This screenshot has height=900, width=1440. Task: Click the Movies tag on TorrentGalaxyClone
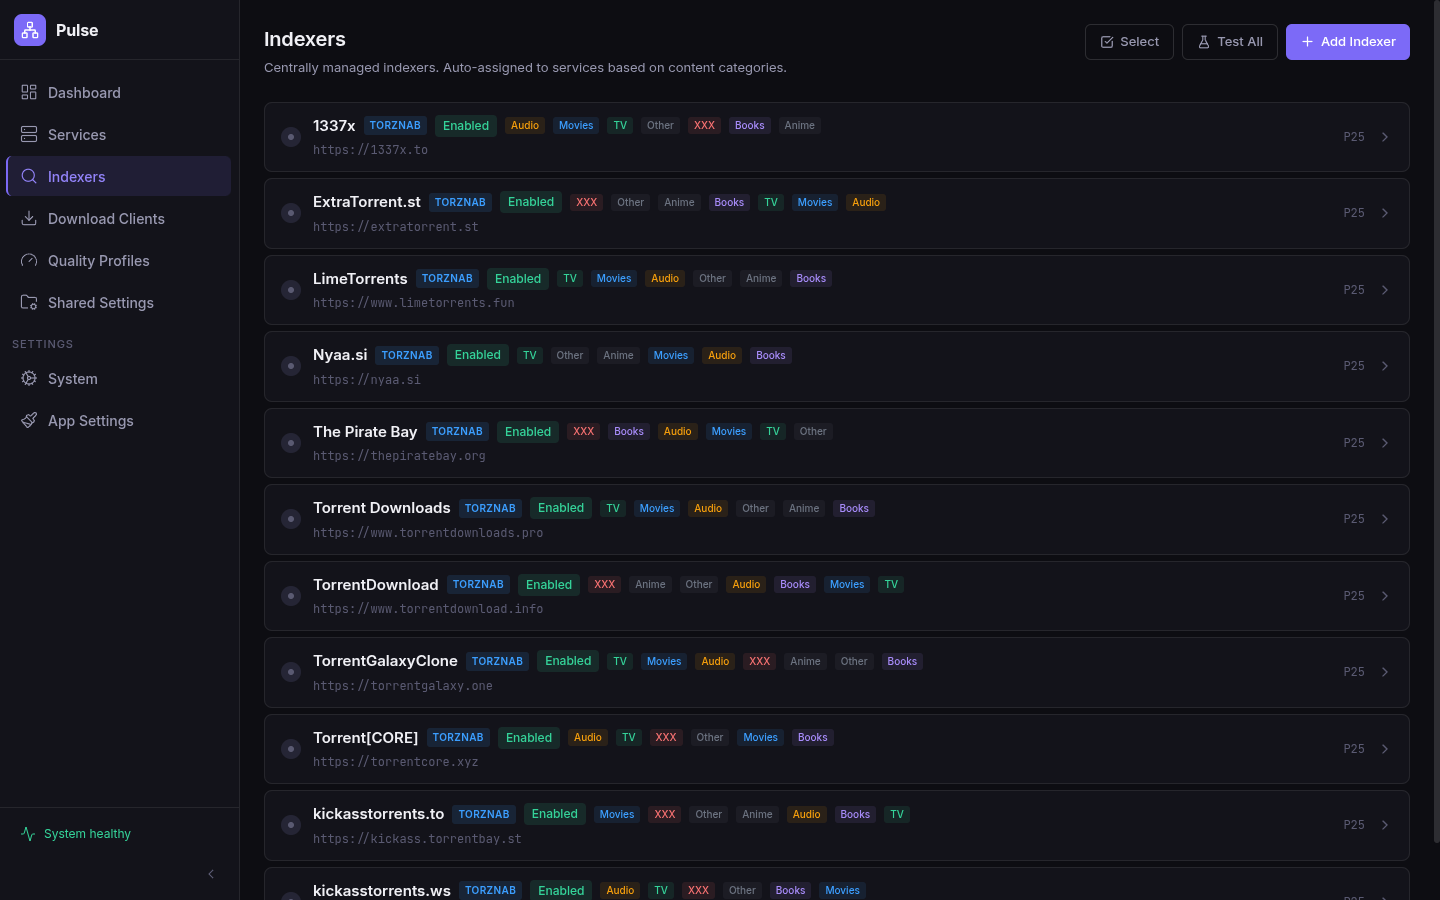click(664, 661)
